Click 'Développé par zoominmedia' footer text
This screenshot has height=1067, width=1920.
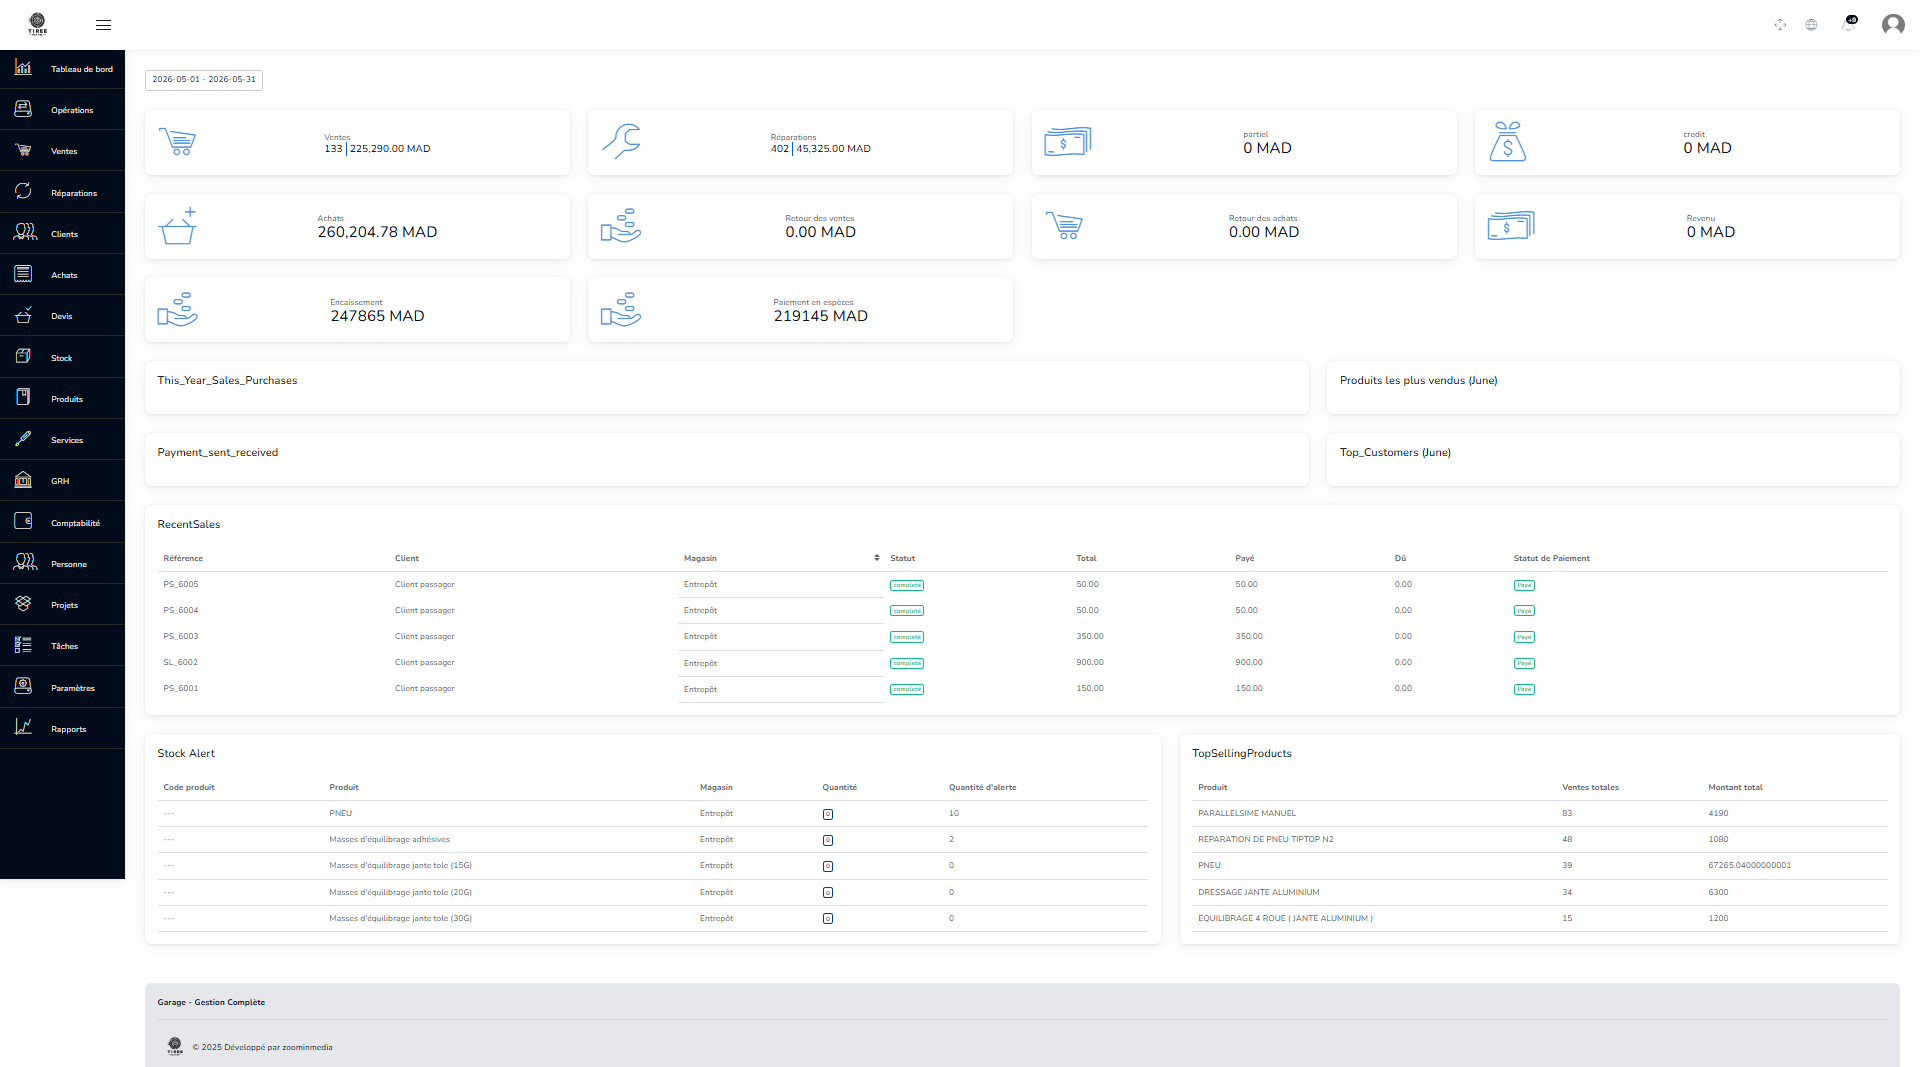tap(278, 1047)
